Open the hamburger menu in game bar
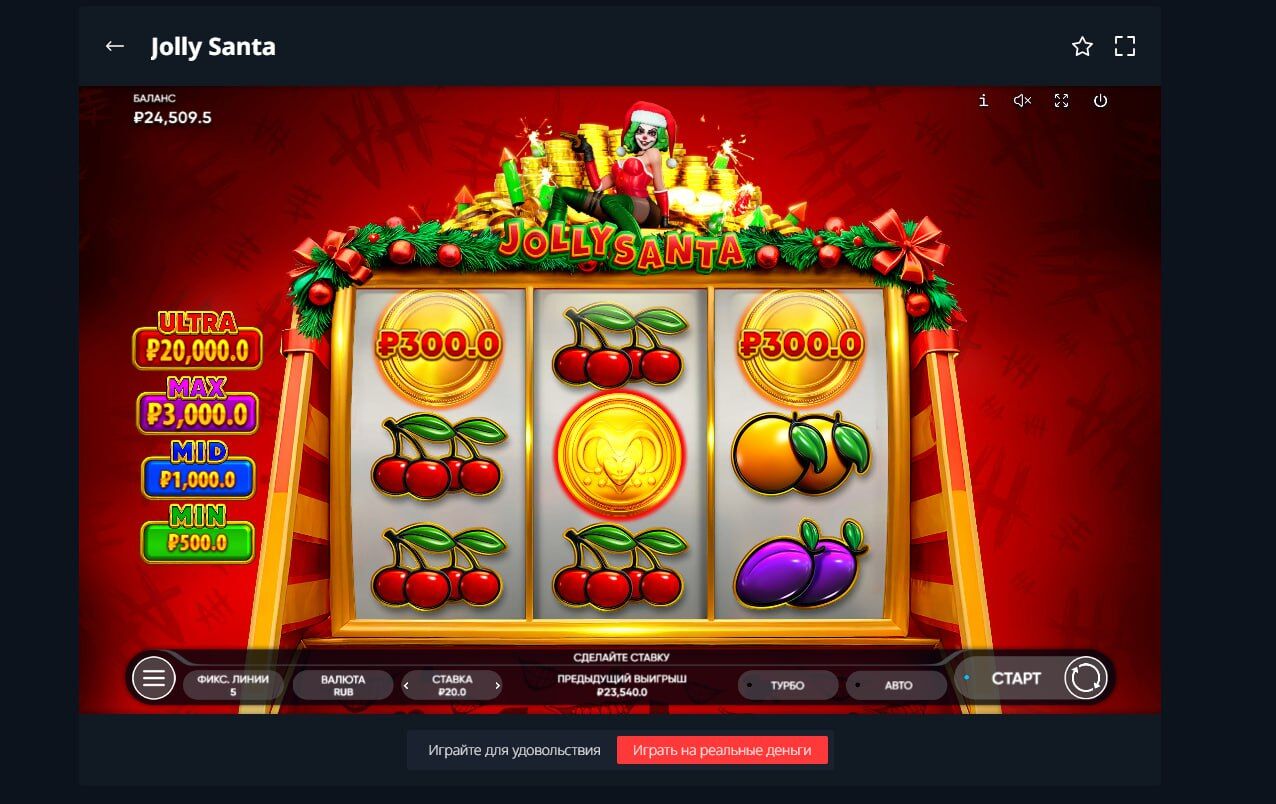 click(153, 678)
